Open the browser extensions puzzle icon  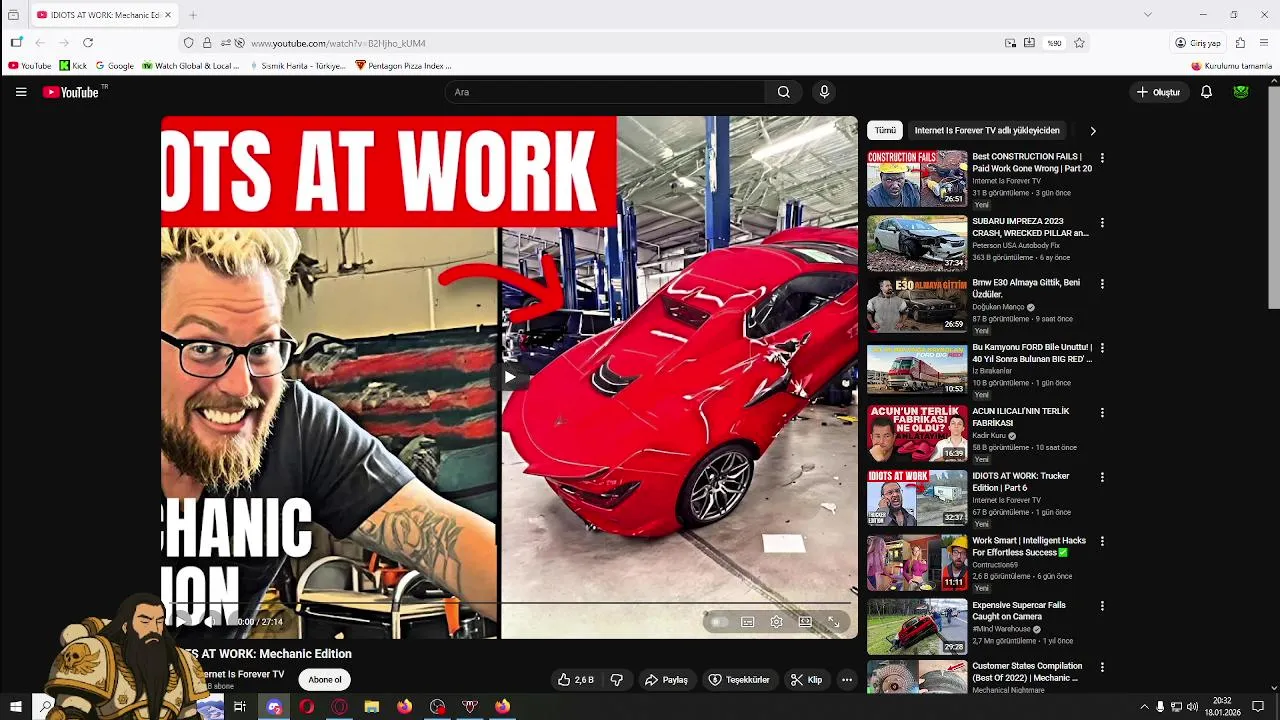1240,43
